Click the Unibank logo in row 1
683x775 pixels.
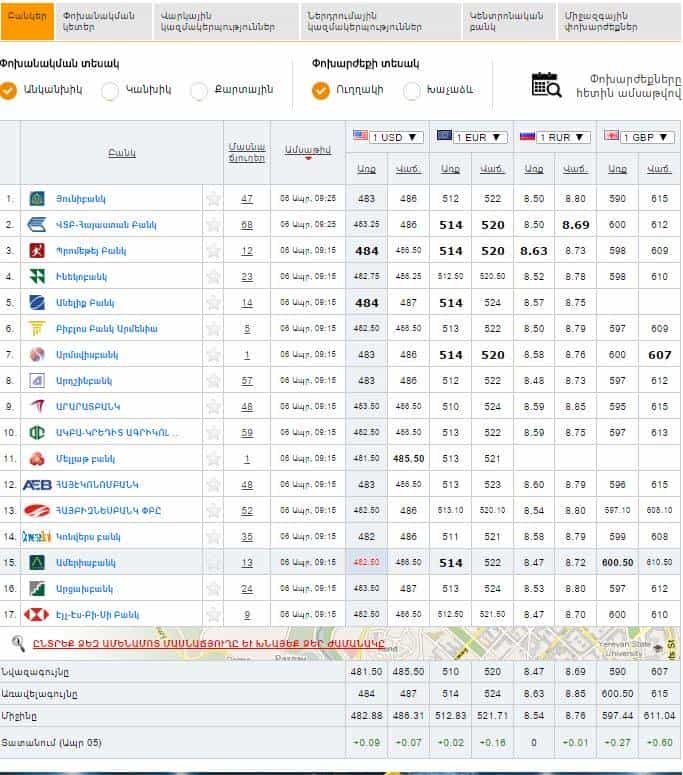point(37,199)
